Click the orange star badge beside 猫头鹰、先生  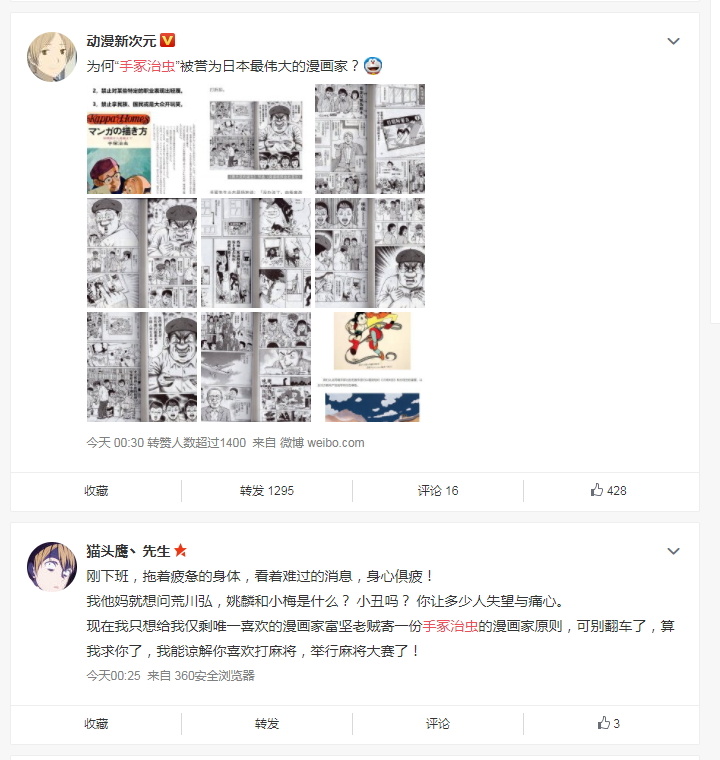coord(180,550)
